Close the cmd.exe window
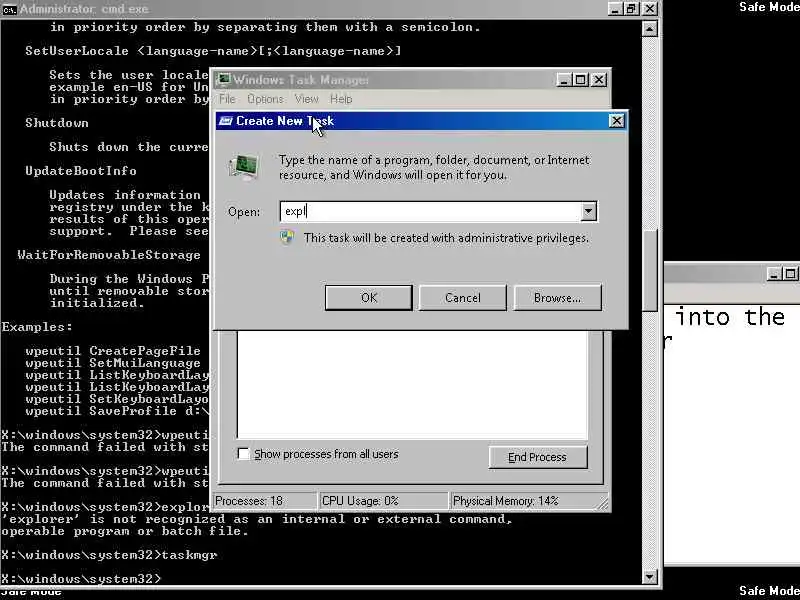800x600 pixels. click(x=649, y=9)
